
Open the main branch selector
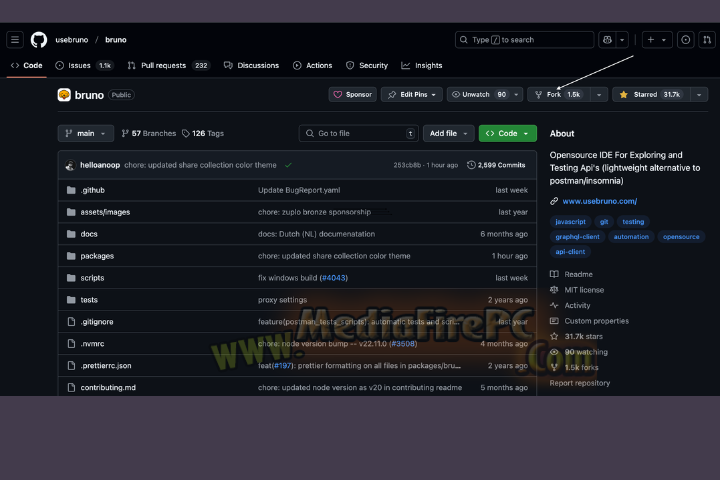click(86, 134)
